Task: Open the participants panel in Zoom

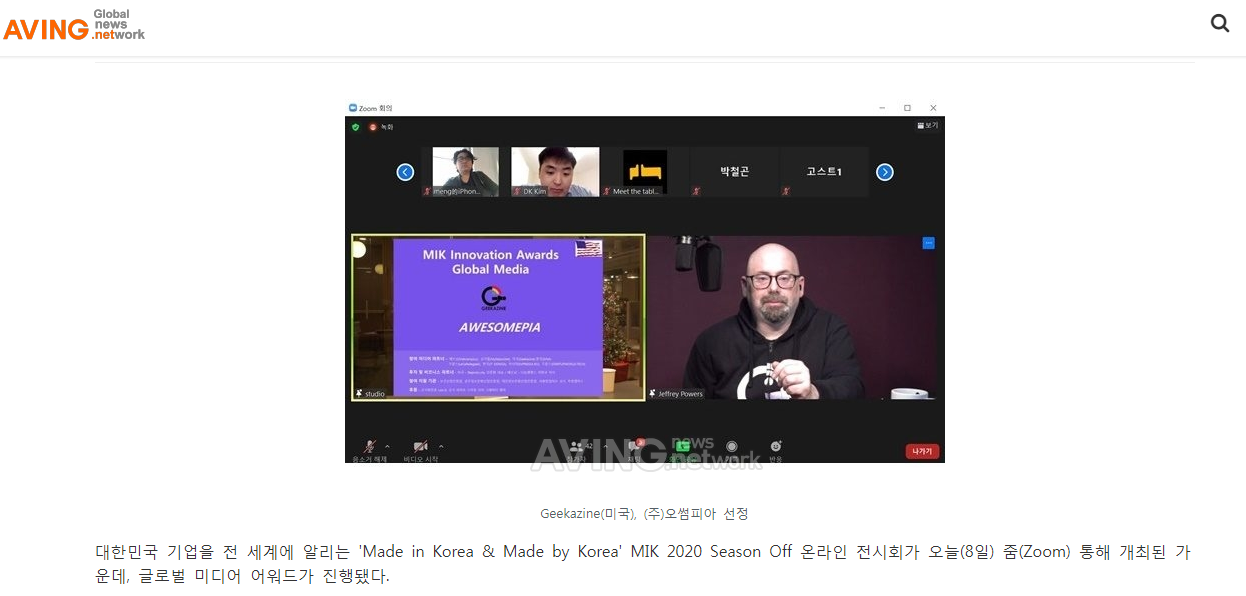Action: click(x=578, y=447)
